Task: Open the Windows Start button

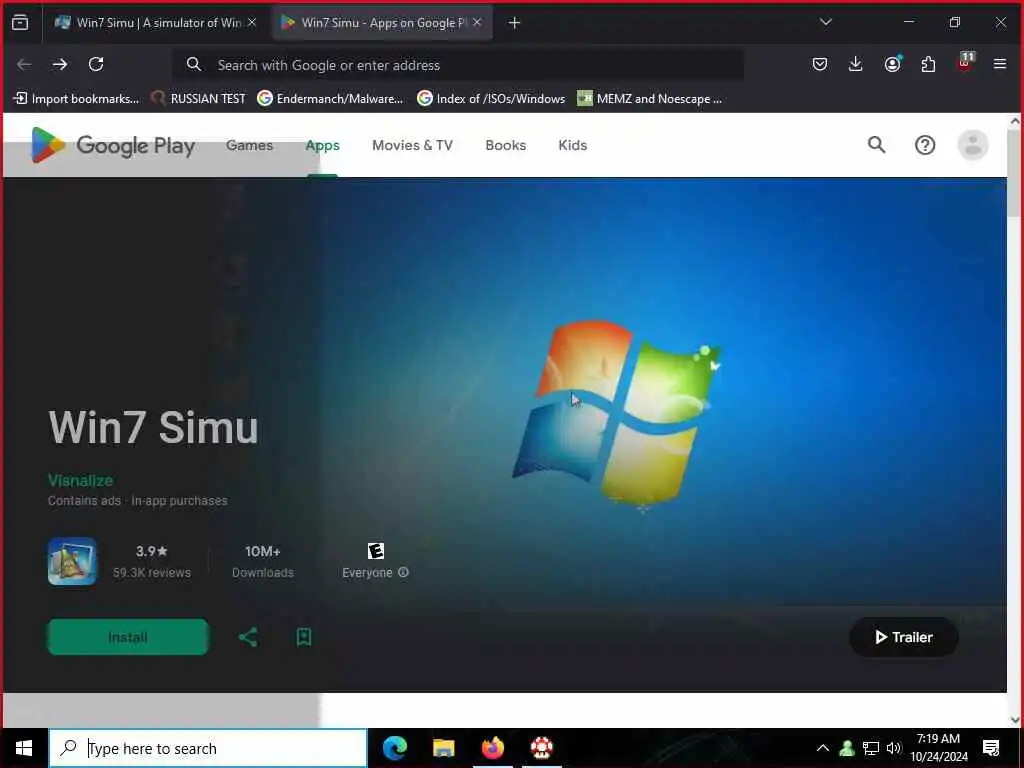Action: 24,748
